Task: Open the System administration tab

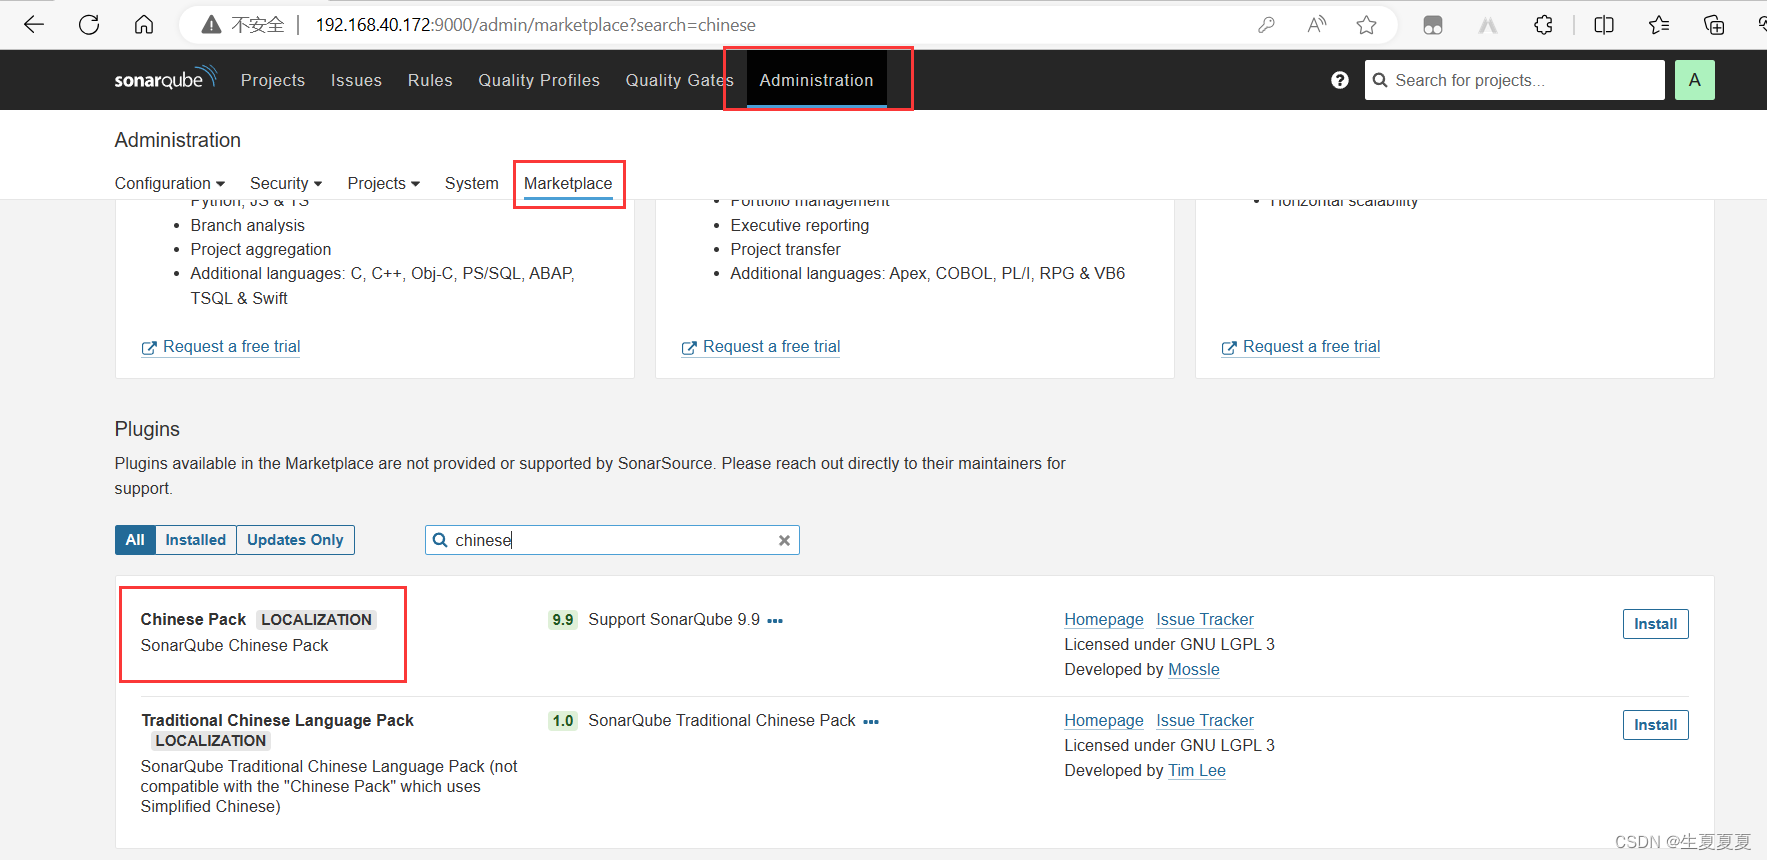Action: pos(472,183)
